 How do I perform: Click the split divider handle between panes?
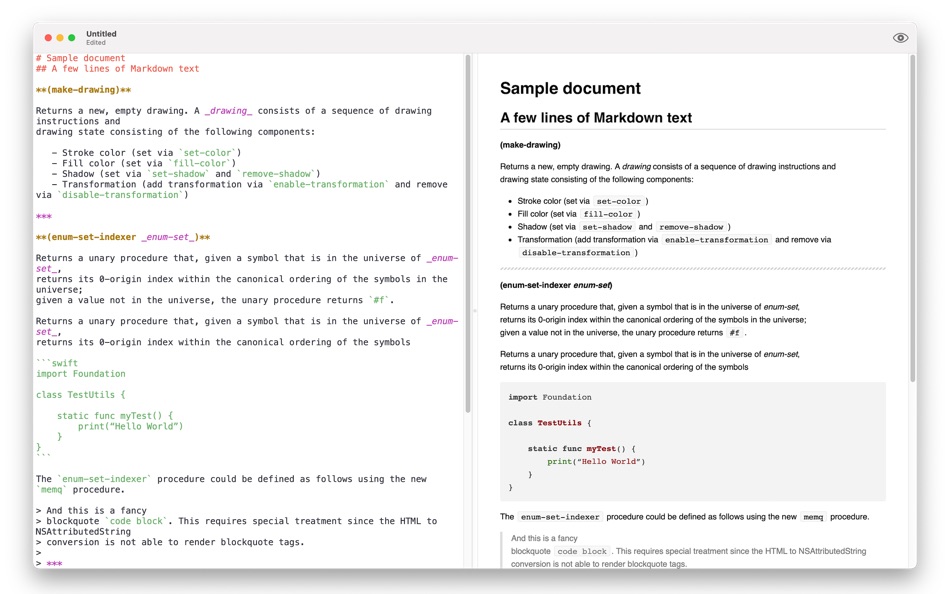[474, 310]
